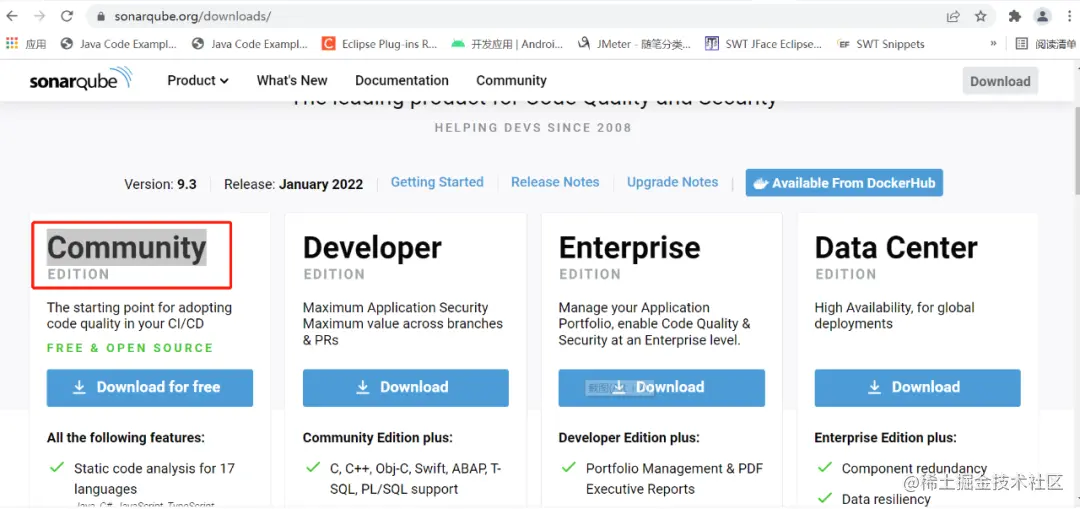The image size is (1080, 509).
Task: Click 'Portfolio Management & PDF Executive Reports' text
Action: (674, 479)
